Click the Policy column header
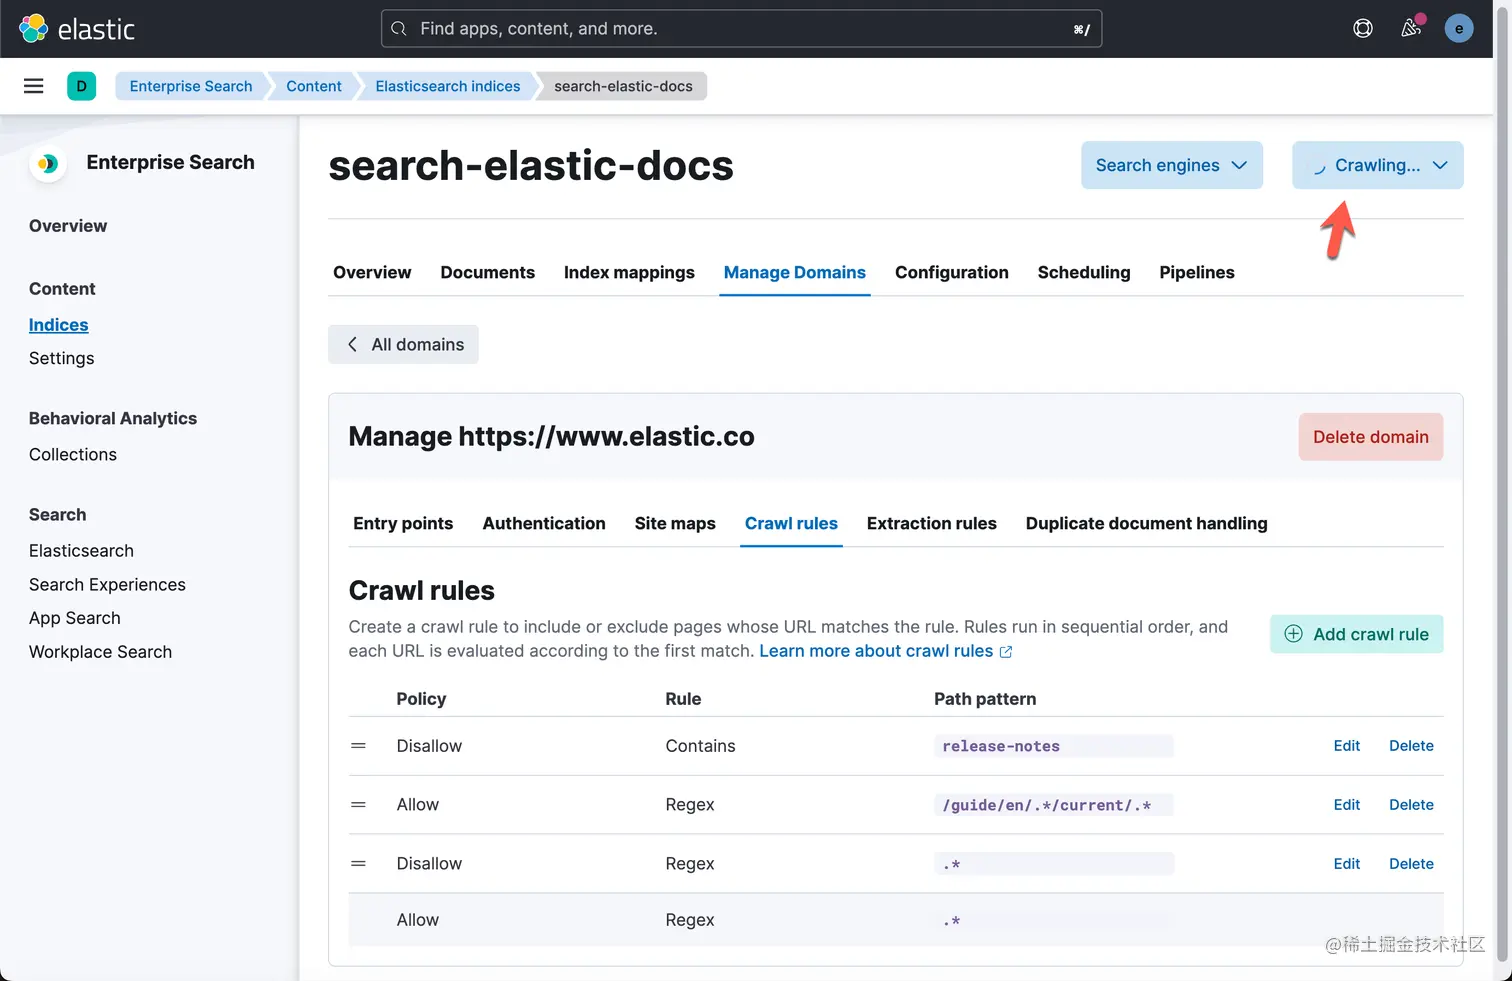This screenshot has width=1512, height=981. pyautogui.click(x=421, y=699)
